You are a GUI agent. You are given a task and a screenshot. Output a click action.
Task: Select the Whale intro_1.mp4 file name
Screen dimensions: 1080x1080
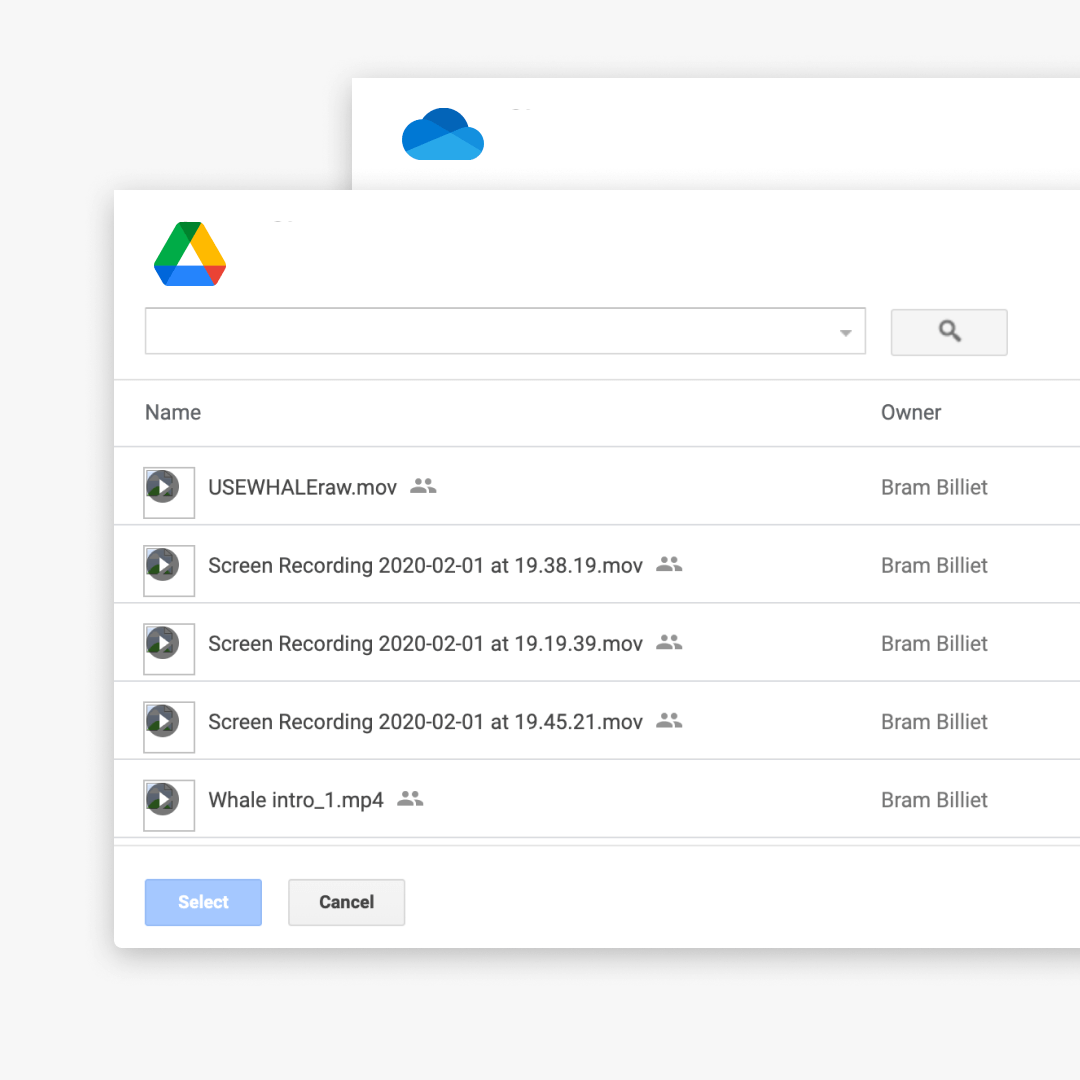click(295, 800)
